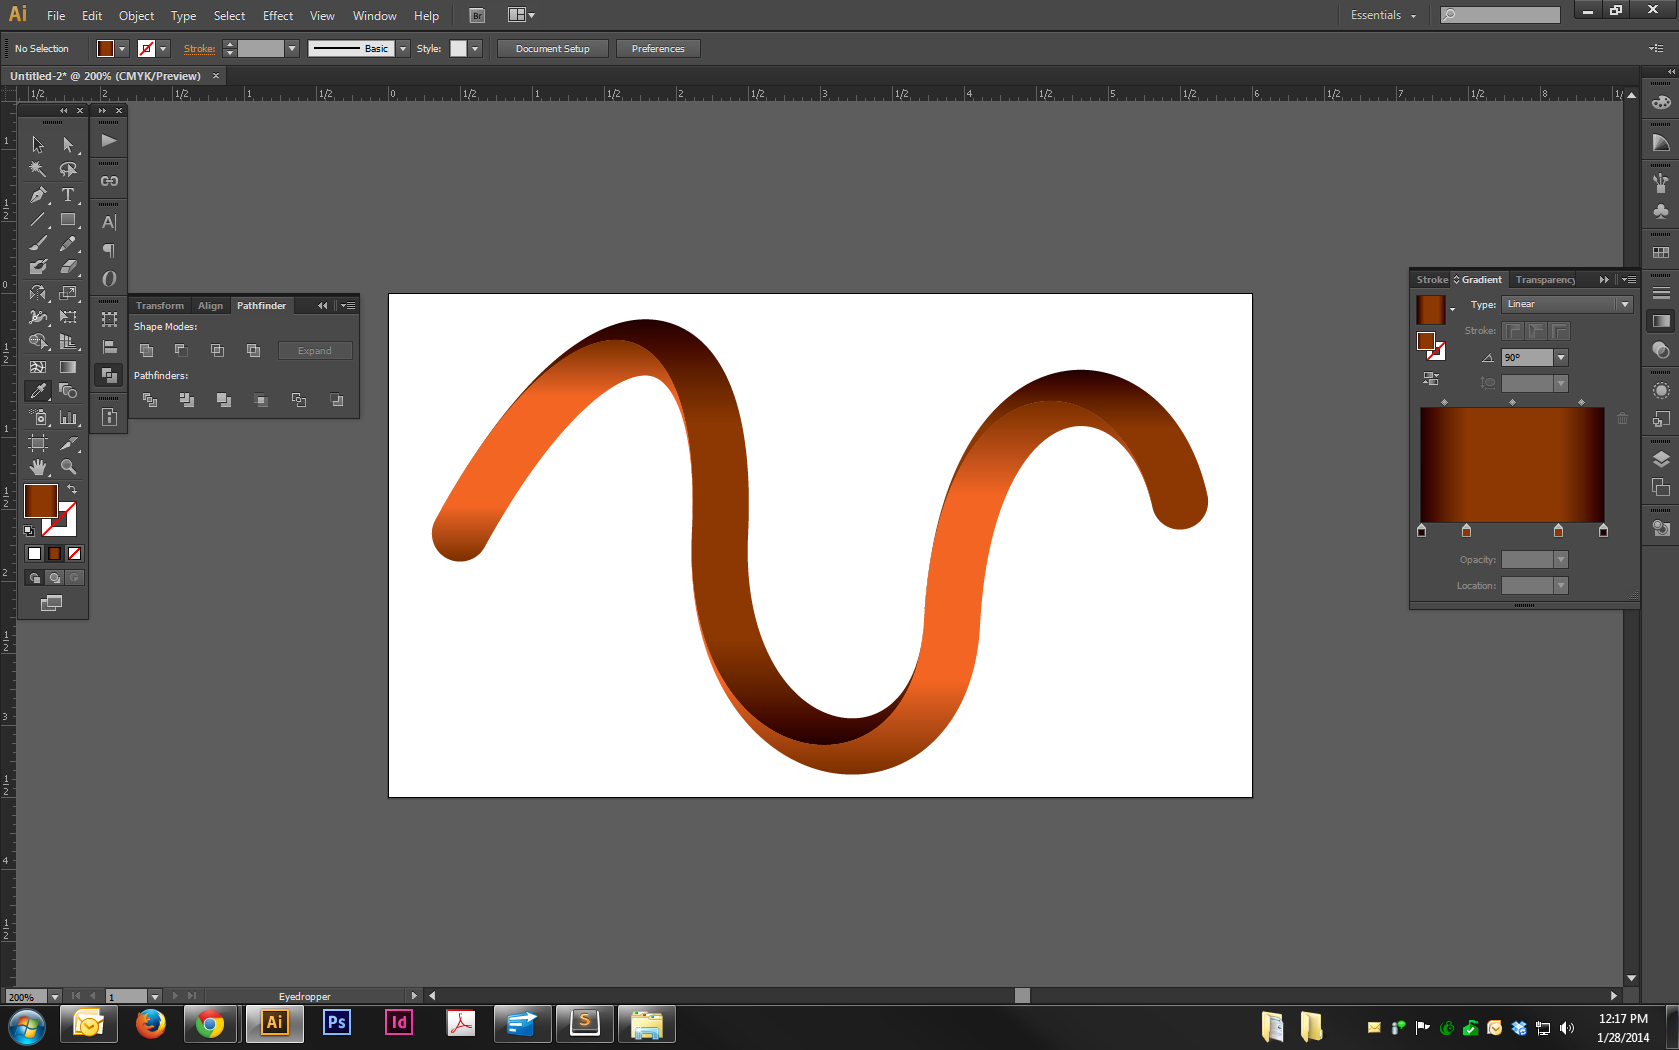Open the fill color dropdown in control bar
1679x1050 pixels.
[x=122, y=48]
